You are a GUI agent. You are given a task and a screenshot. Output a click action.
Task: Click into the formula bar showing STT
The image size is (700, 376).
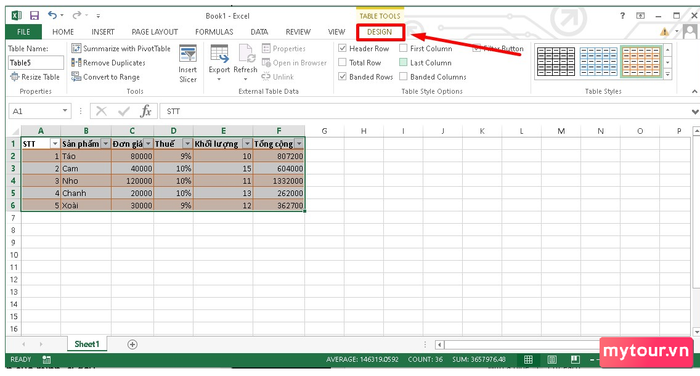tap(424, 111)
